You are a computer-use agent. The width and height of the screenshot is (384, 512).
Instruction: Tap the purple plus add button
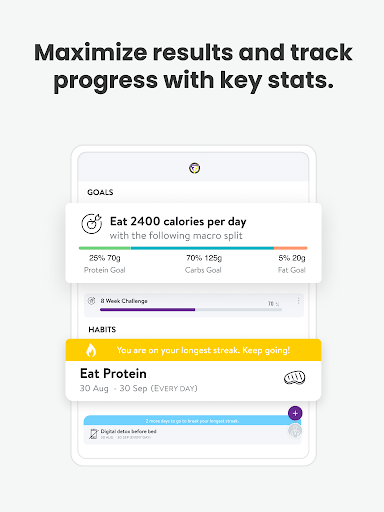[295, 413]
